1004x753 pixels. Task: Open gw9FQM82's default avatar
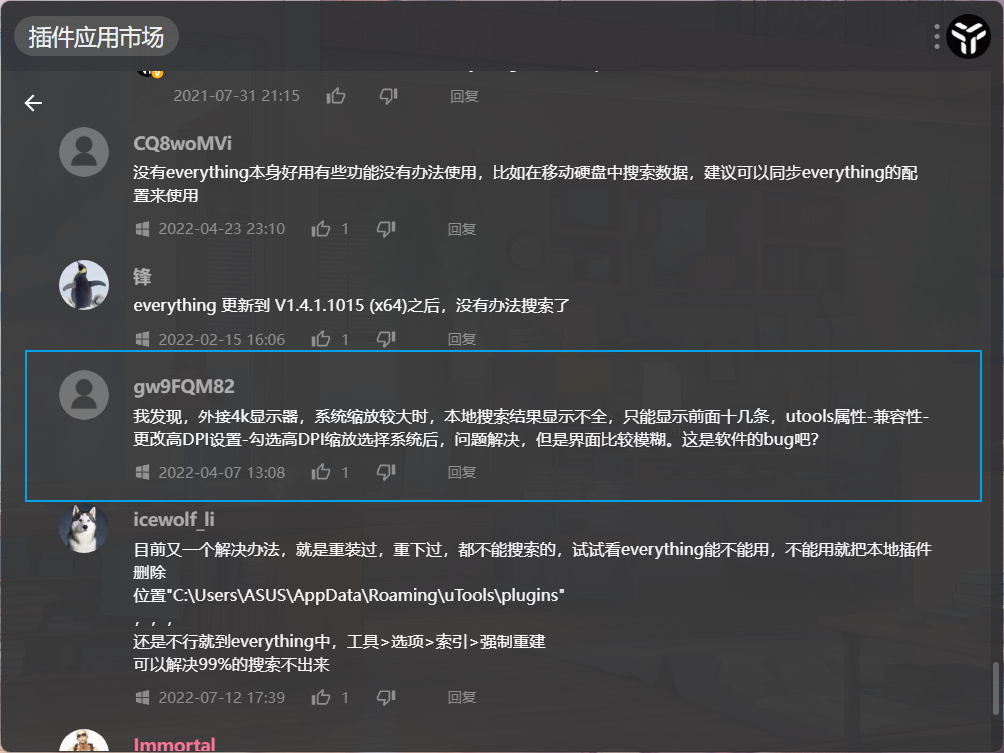(84, 395)
